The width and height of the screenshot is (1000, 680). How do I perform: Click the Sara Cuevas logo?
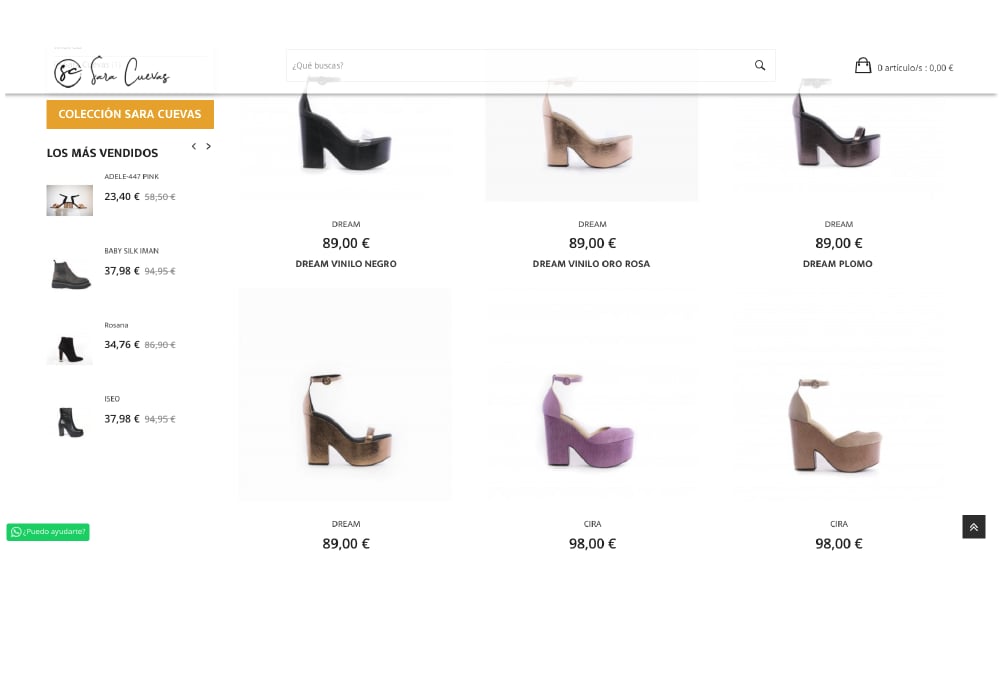pos(112,72)
